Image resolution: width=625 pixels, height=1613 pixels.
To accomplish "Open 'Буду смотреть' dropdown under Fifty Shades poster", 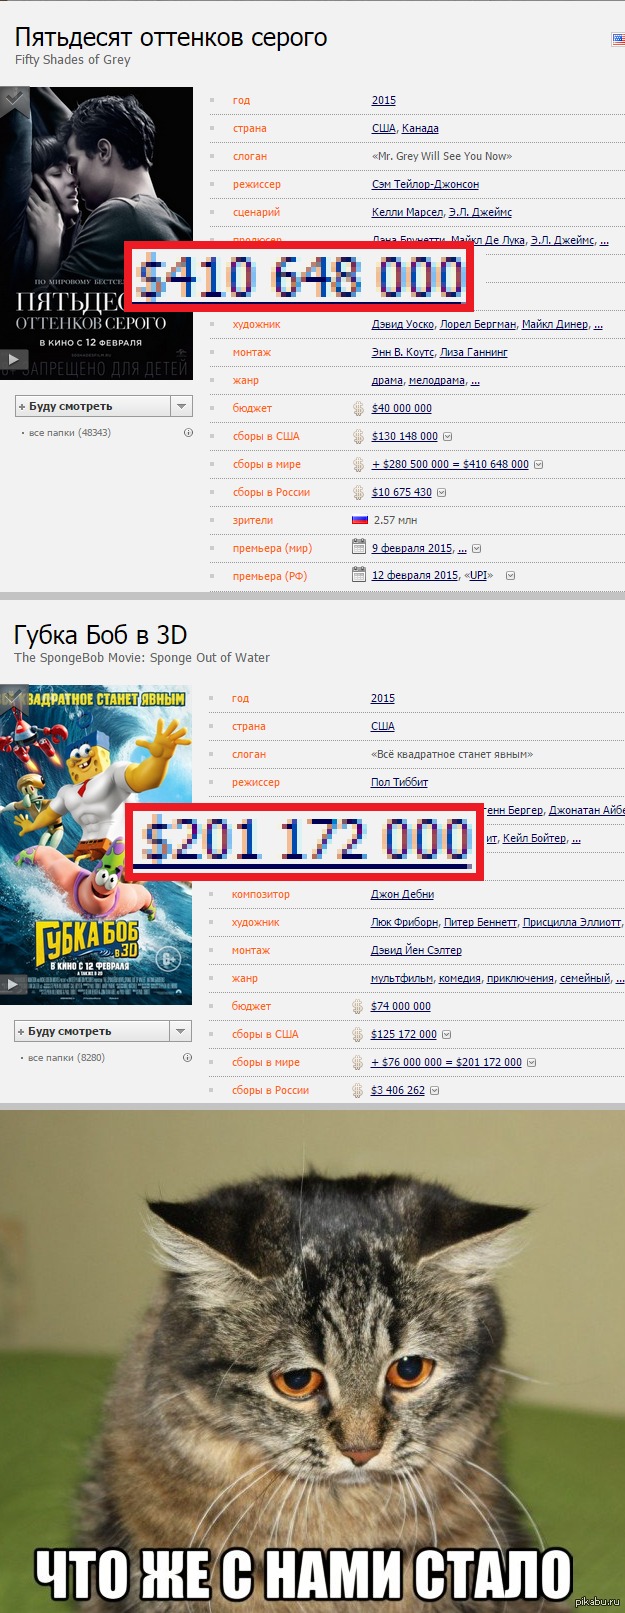I will pyautogui.click(x=181, y=406).
